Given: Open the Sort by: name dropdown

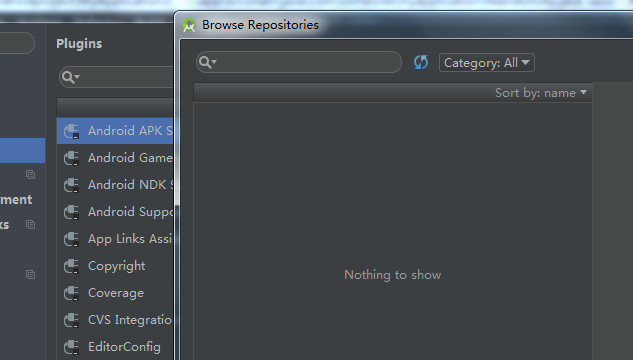Looking at the screenshot, I should pos(541,93).
